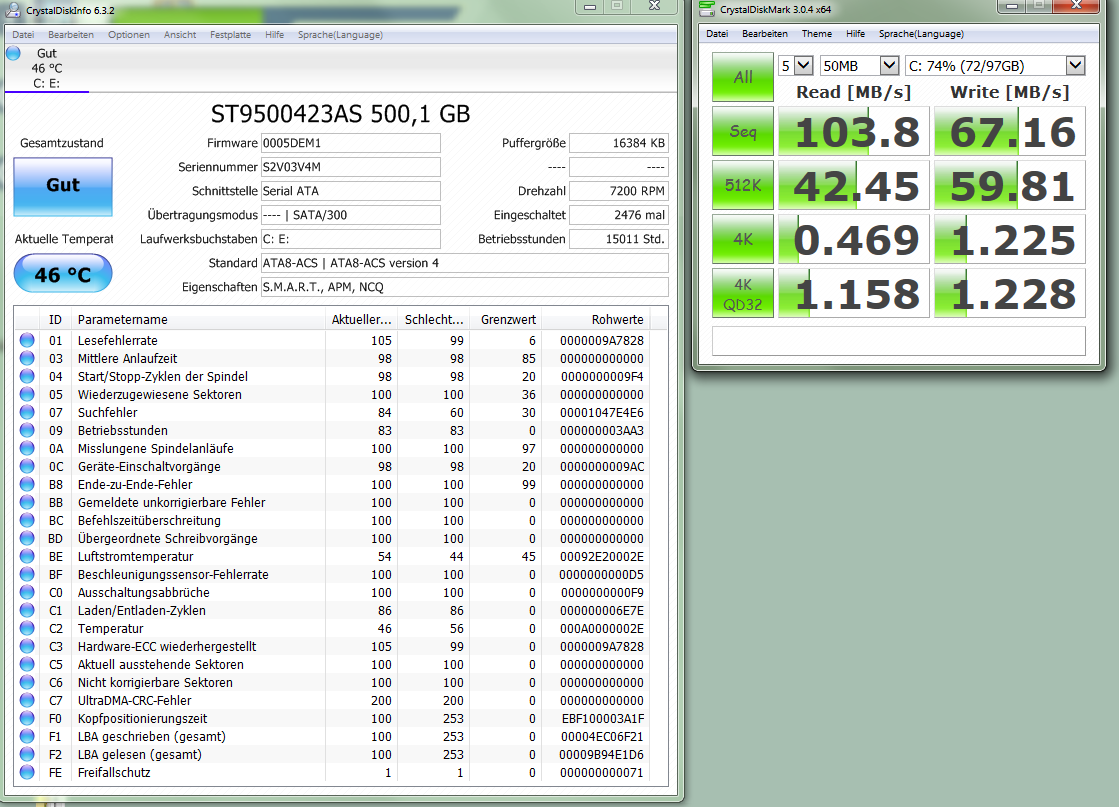
Task: Click the status orb in the UltraDMA-CRC-Fehler row
Action: click(x=27, y=700)
